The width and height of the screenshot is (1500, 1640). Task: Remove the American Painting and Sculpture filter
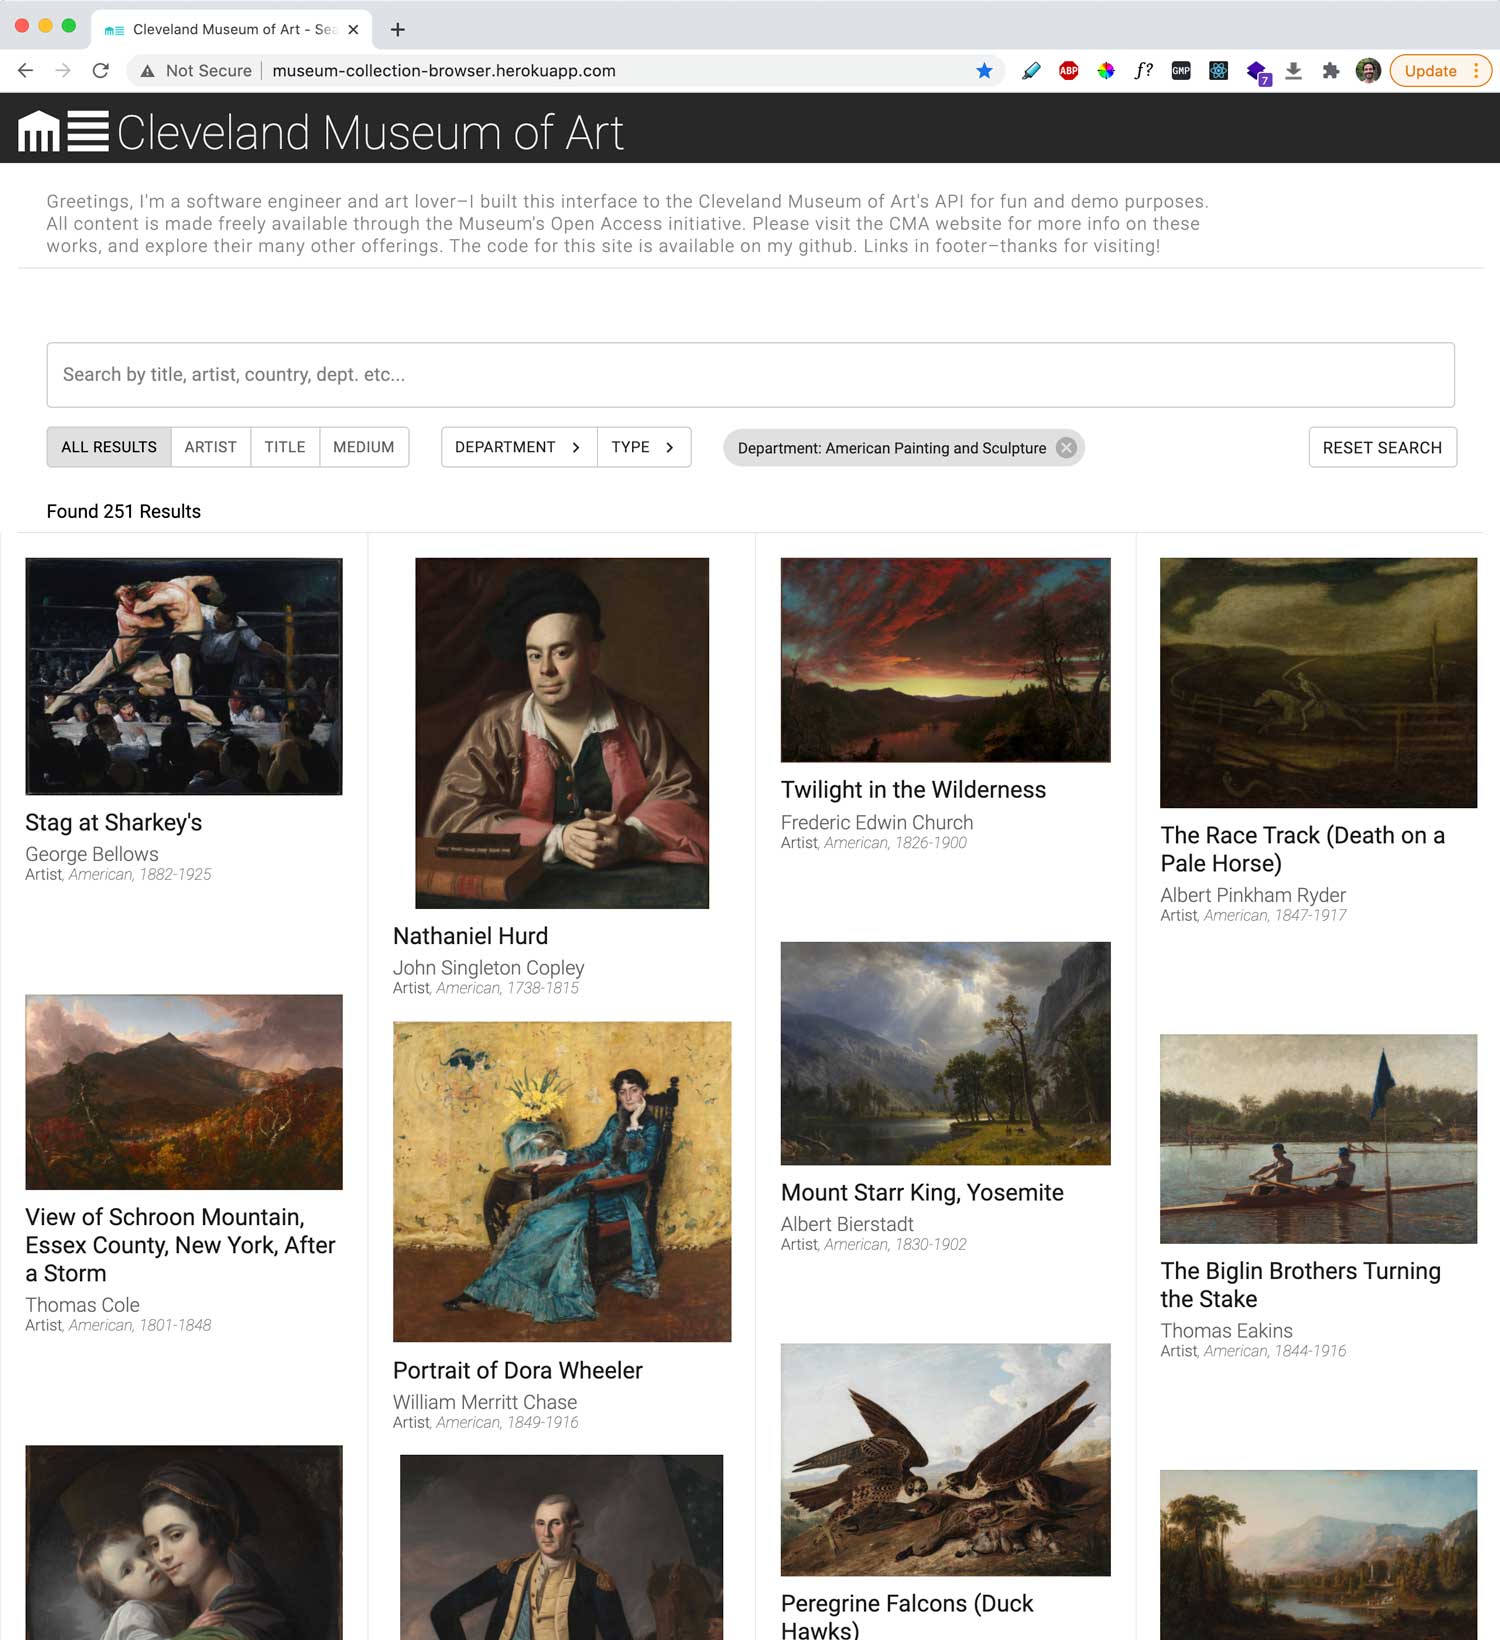pos(1067,447)
